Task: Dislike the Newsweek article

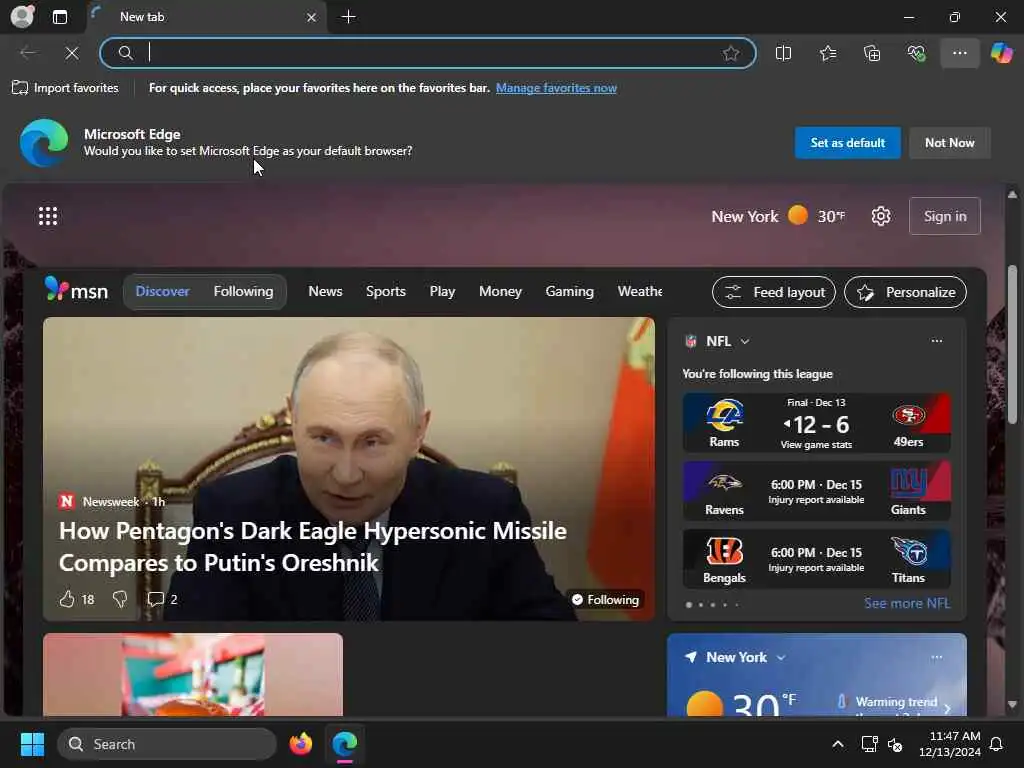Action: coord(120,599)
